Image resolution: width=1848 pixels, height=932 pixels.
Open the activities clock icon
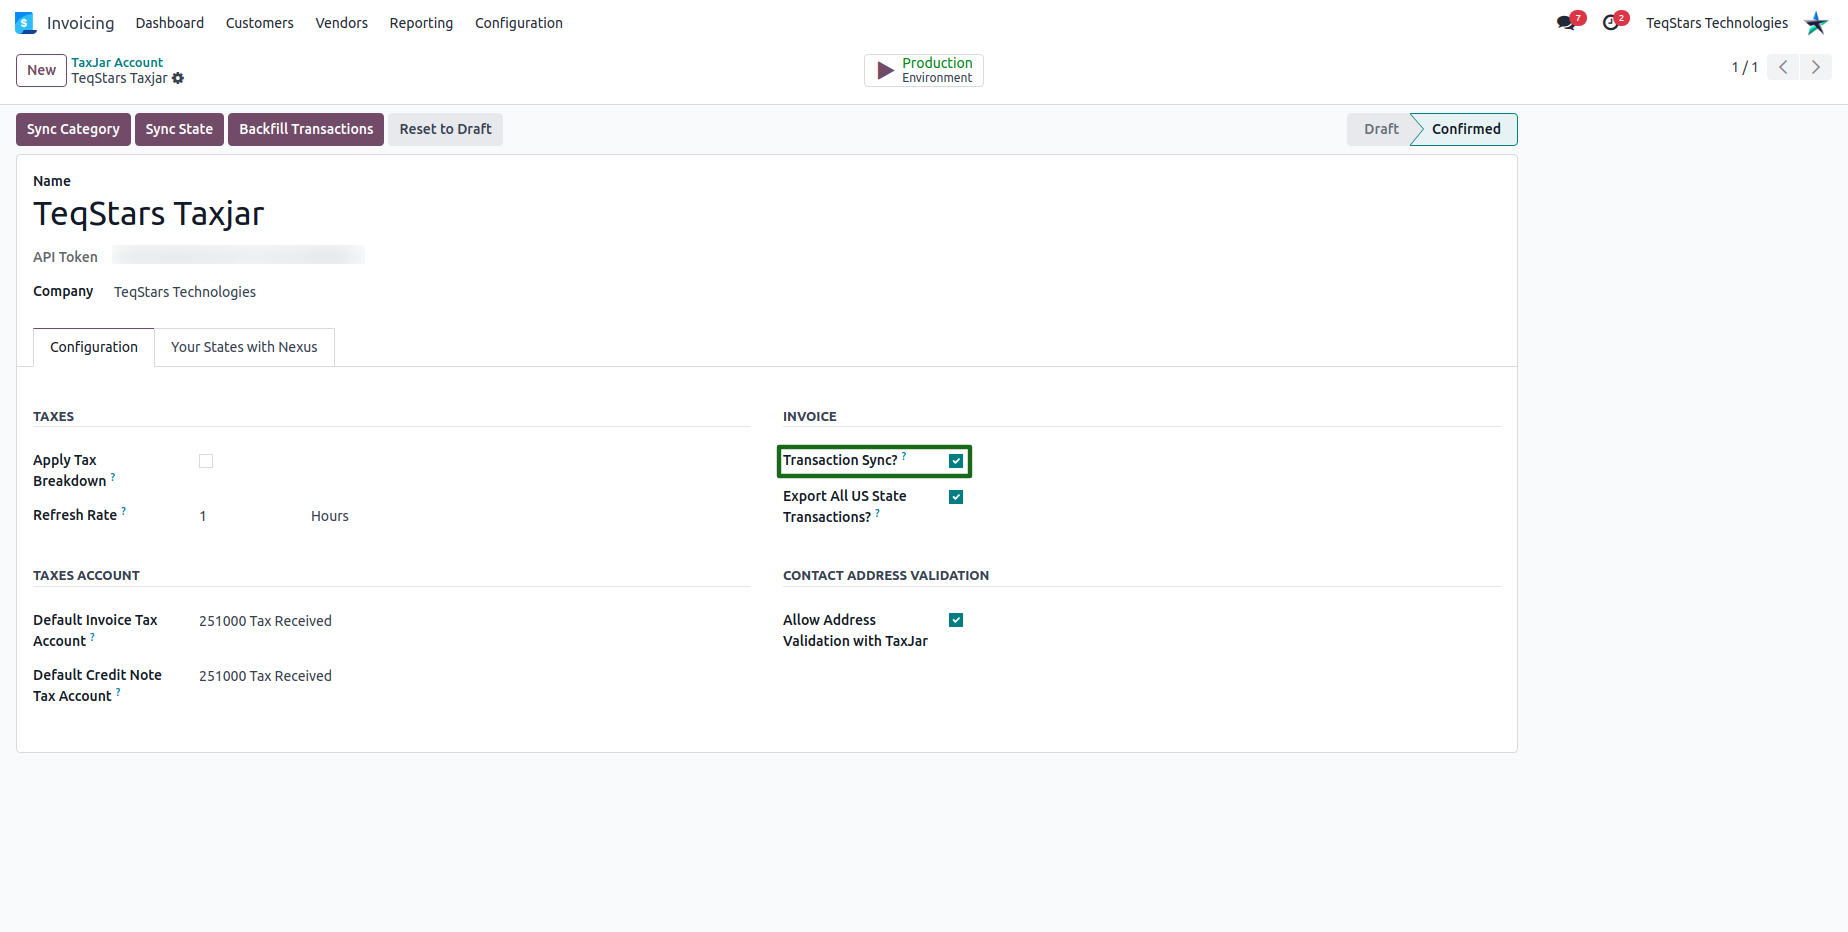[x=1611, y=23]
